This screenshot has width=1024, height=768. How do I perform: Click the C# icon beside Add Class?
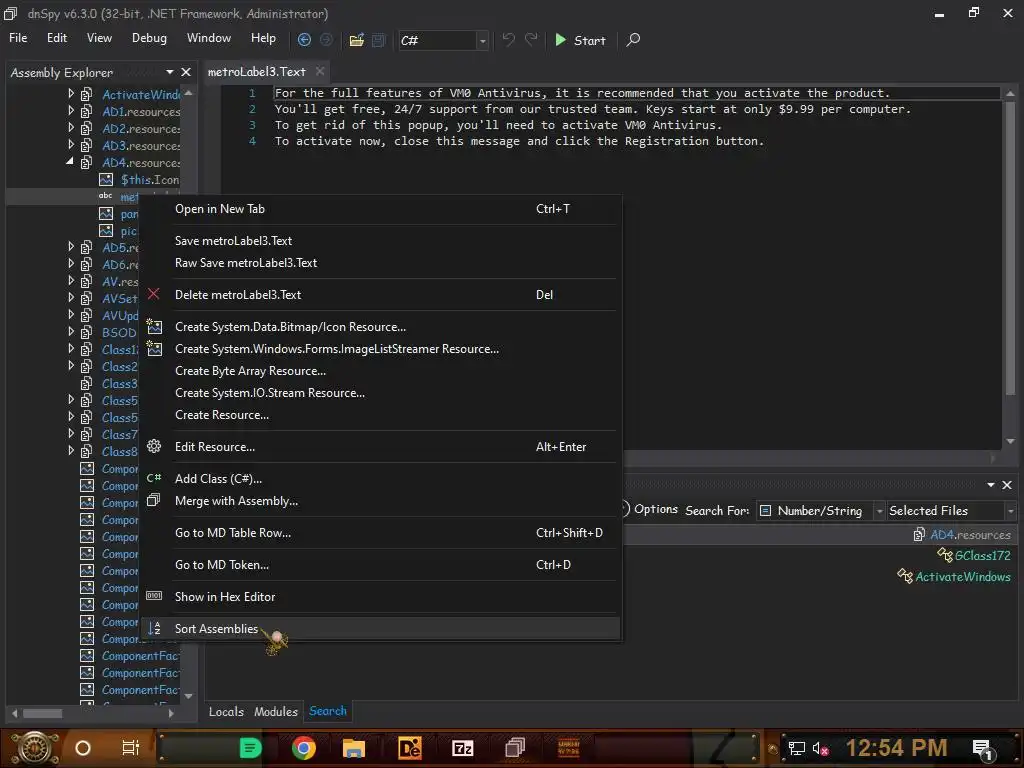[x=154, y=479]
